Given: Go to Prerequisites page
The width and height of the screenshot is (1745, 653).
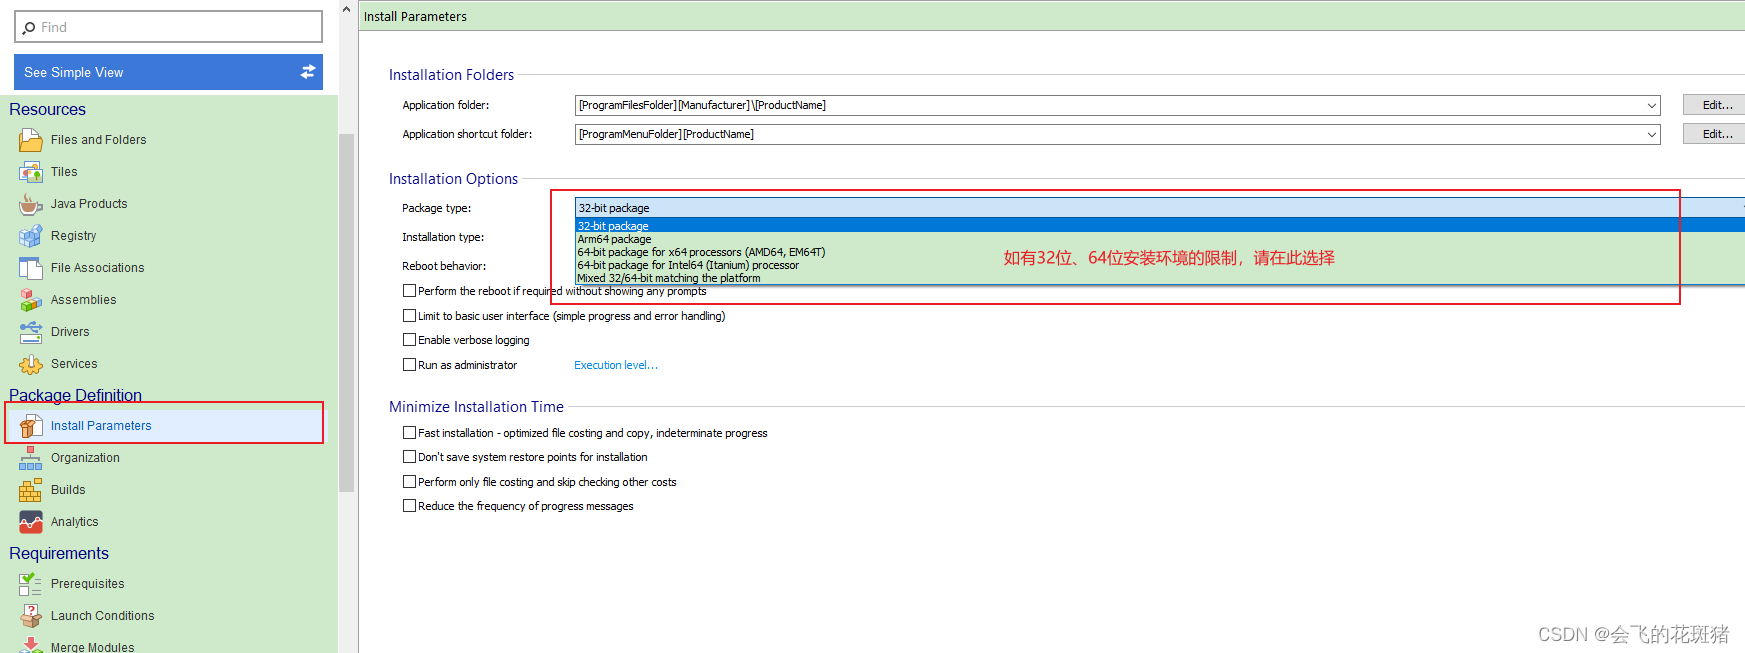Looking at the screenshot, I should [x=87, y=584].
